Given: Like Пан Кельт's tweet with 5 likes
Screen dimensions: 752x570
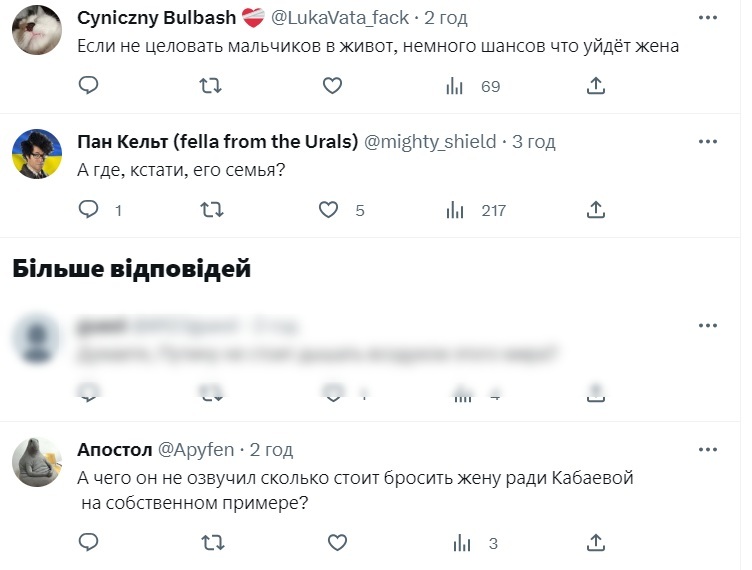Looking at the screenshot, I should [x=329, y=210].
